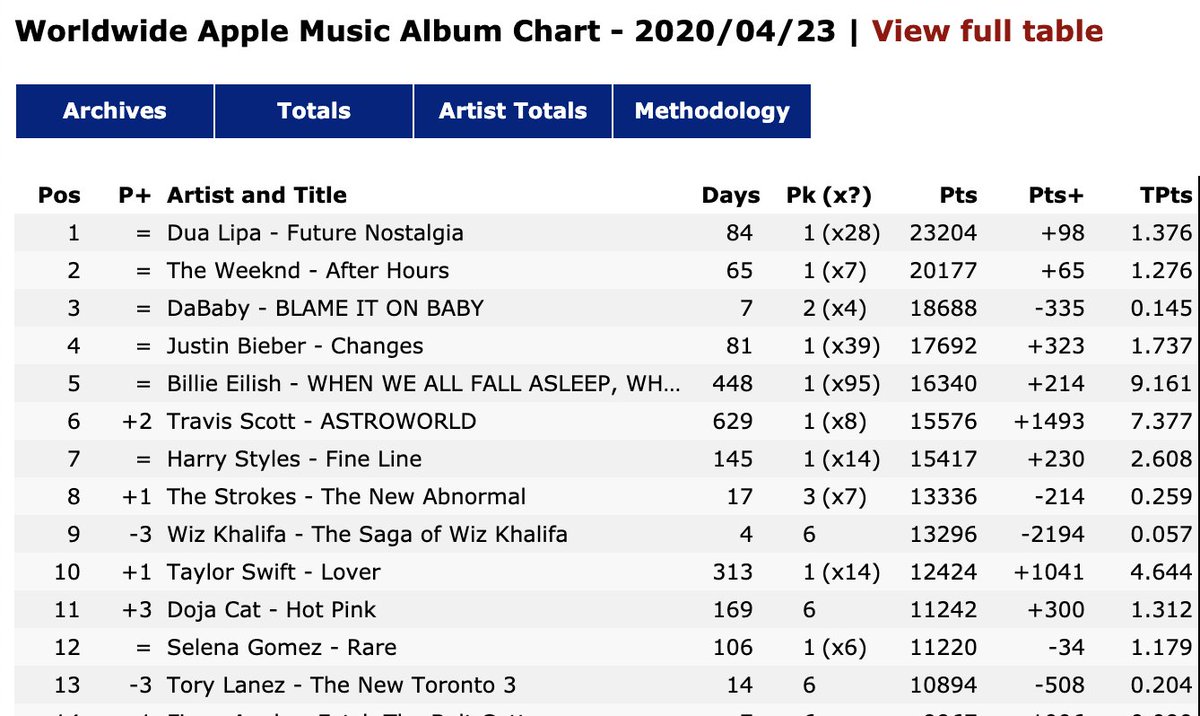This screenshot has height=716, width=1200.
Task: Open the Artist Totals tab
Action: click(x=513, y=111)
